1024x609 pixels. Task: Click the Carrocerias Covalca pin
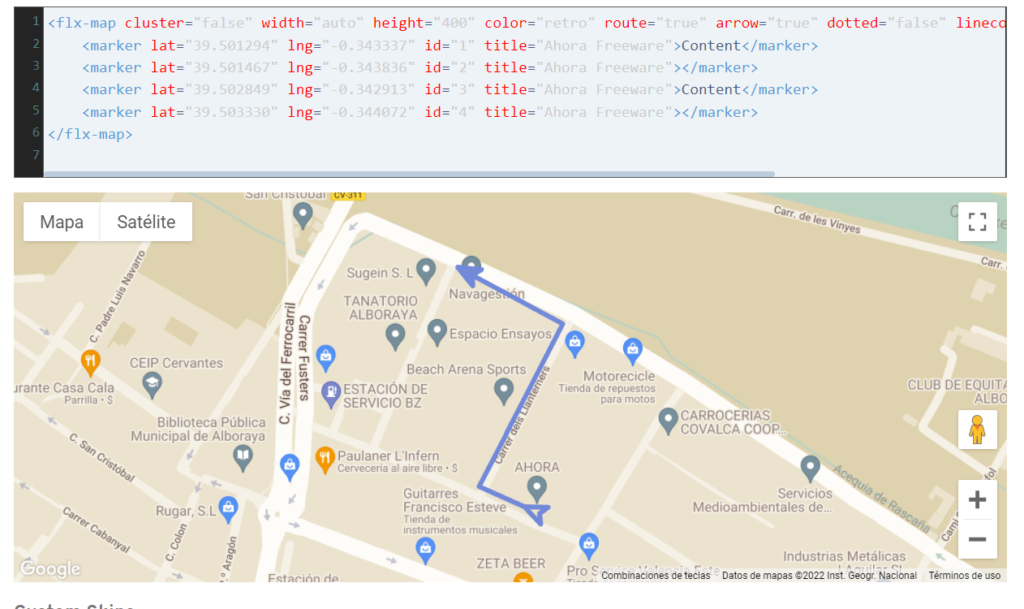pos(668,421)
